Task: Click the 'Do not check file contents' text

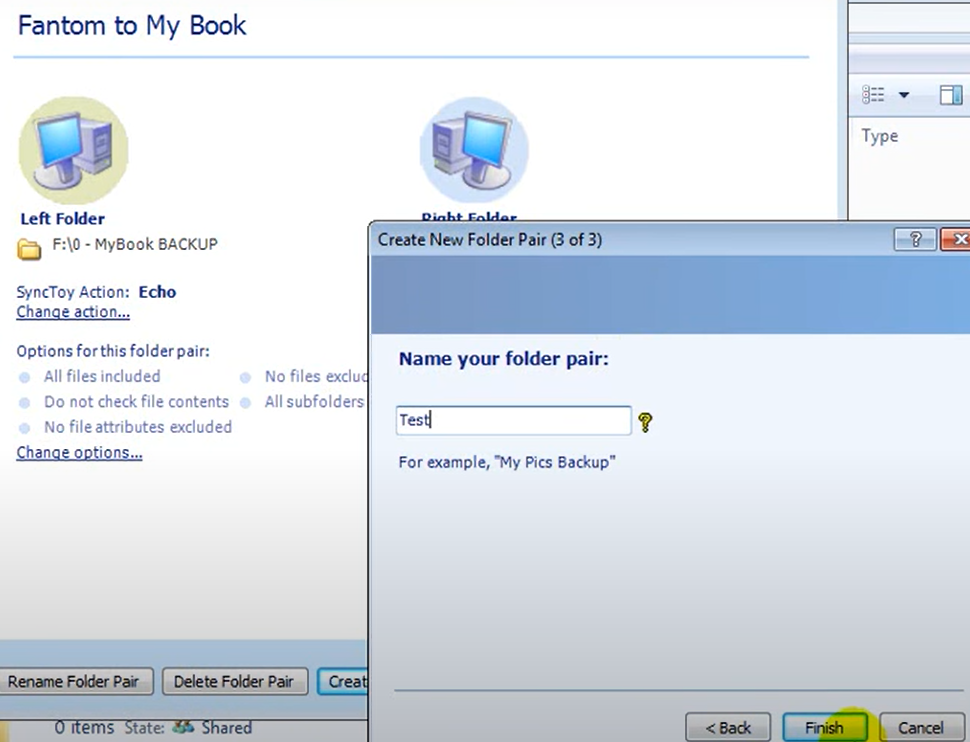Action: click(136, 402)
